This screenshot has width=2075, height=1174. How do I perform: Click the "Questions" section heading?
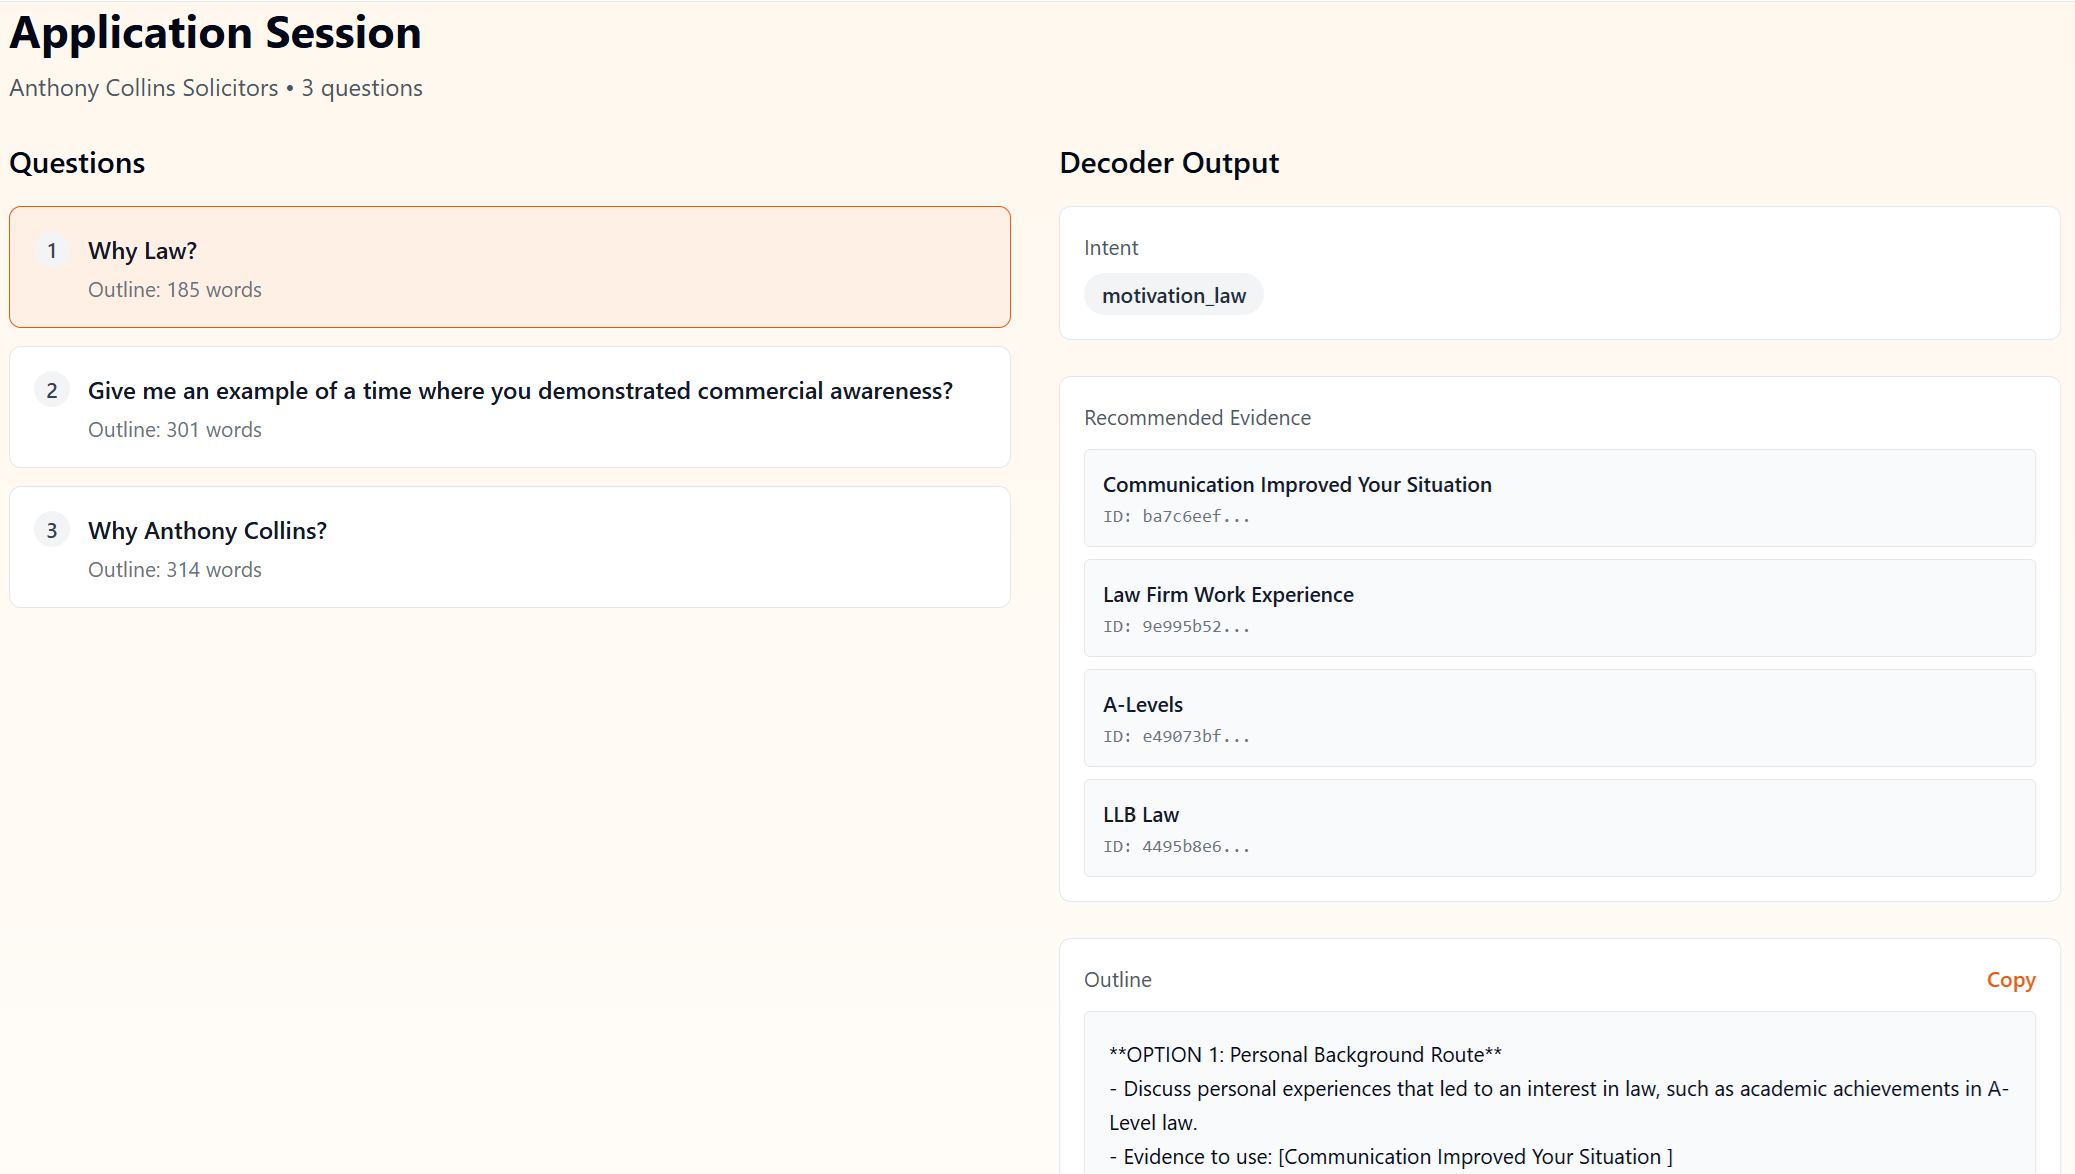(76, 162)
